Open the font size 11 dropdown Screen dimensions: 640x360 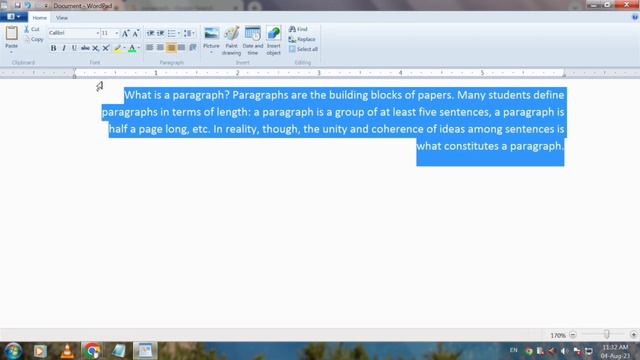click(117, 33)
